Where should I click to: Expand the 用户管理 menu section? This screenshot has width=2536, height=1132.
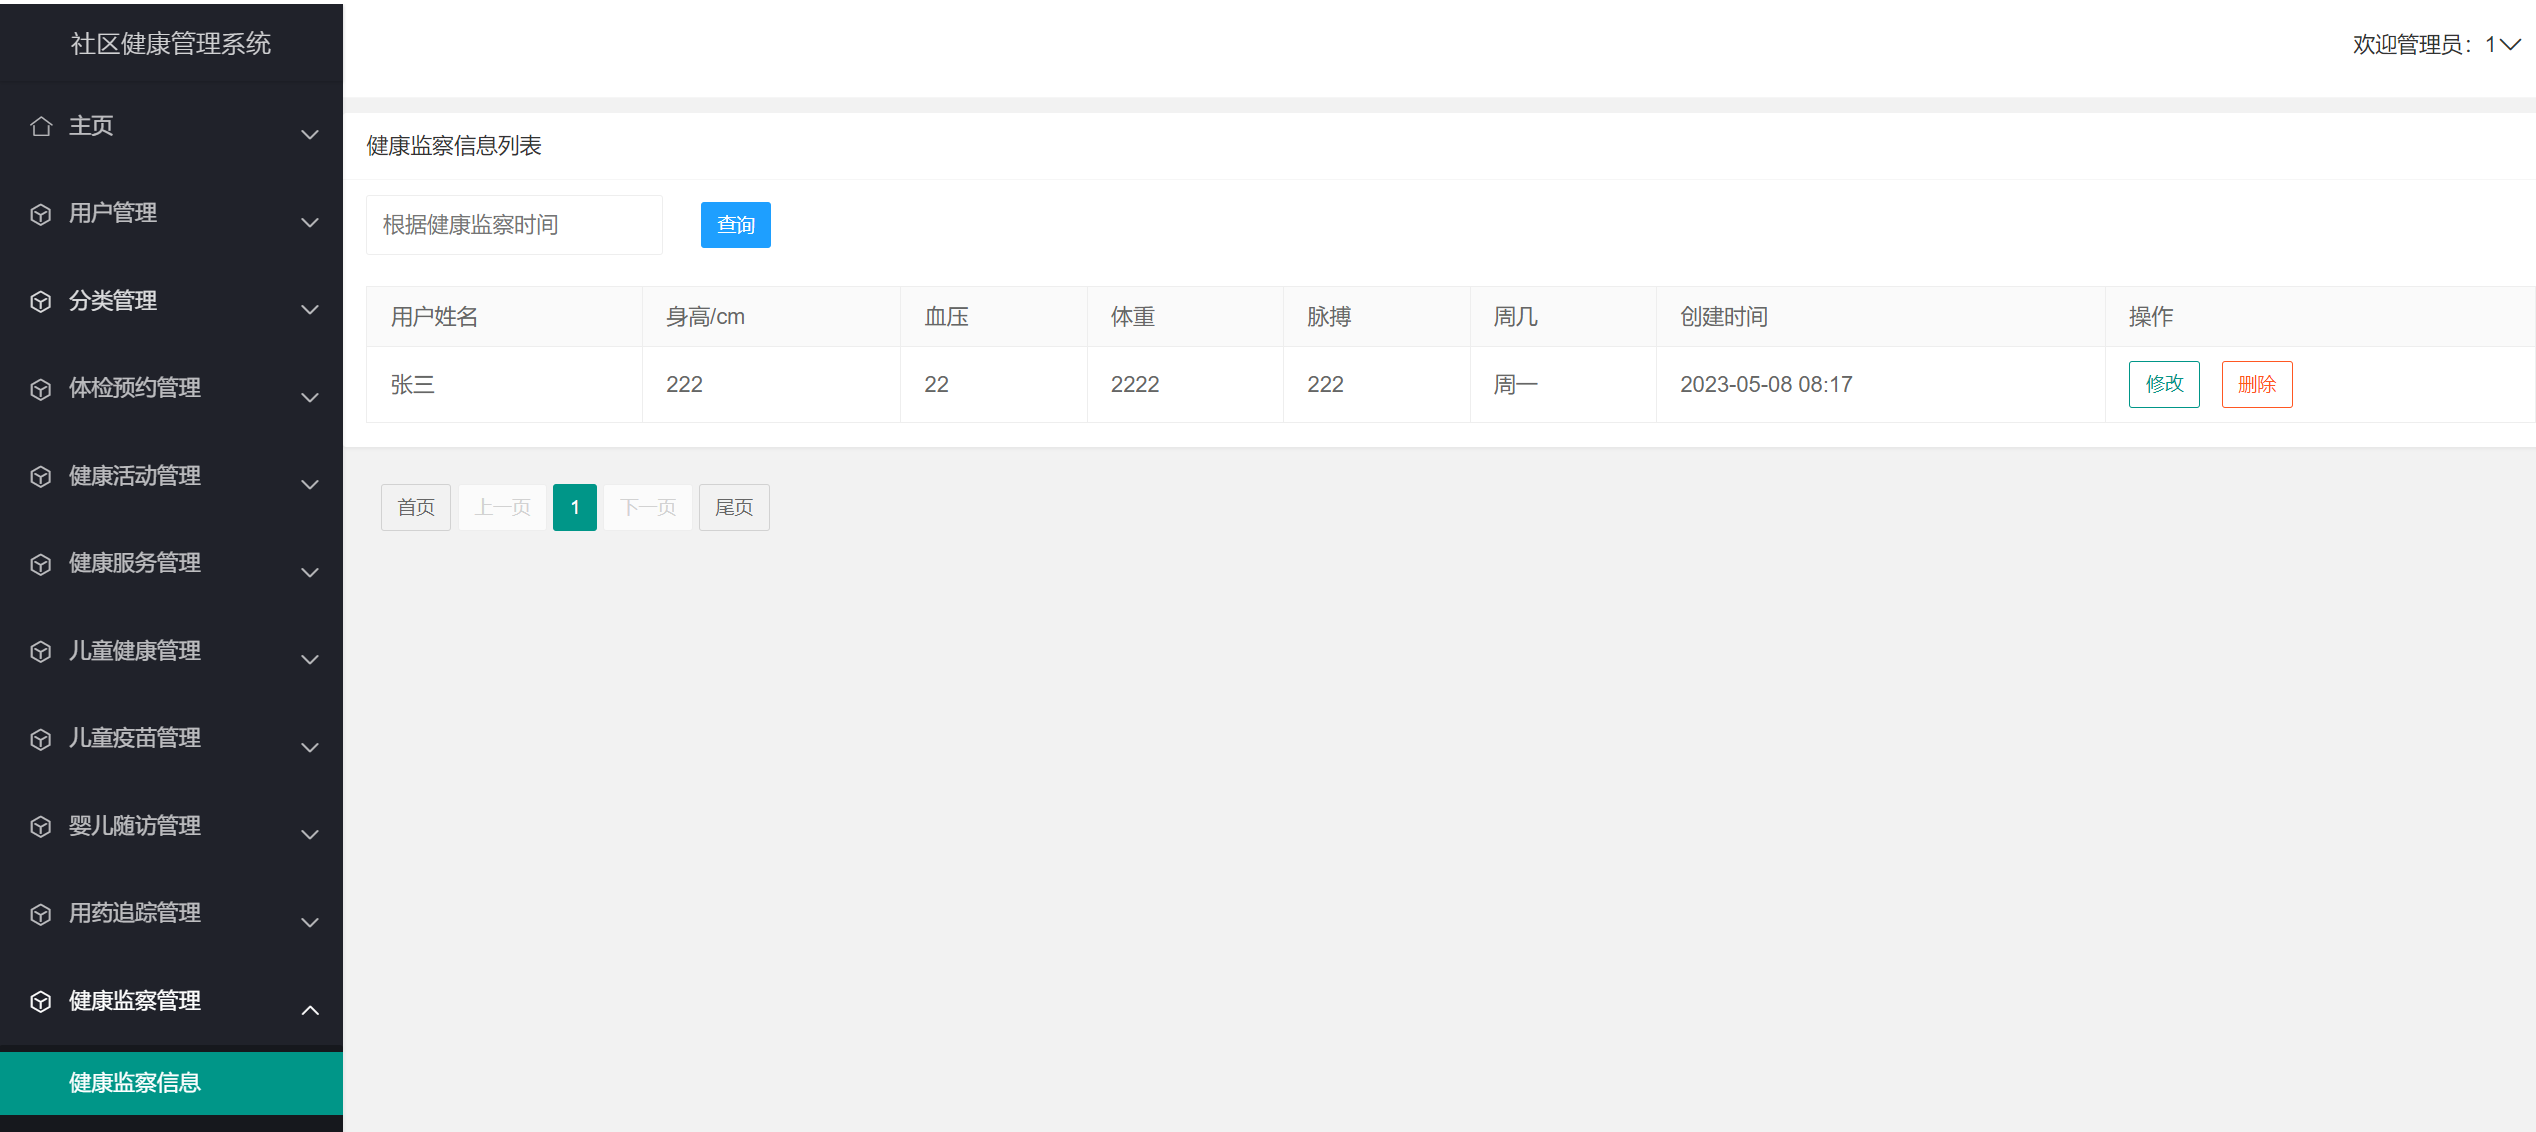[309, 222]
